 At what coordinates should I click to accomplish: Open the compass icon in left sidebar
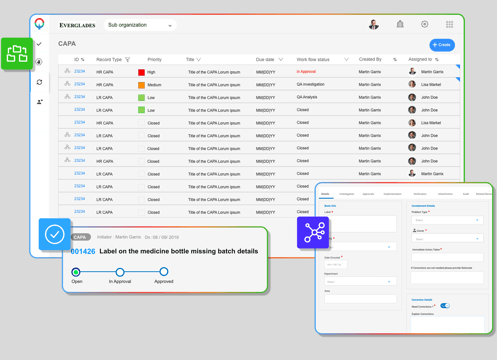39,62
